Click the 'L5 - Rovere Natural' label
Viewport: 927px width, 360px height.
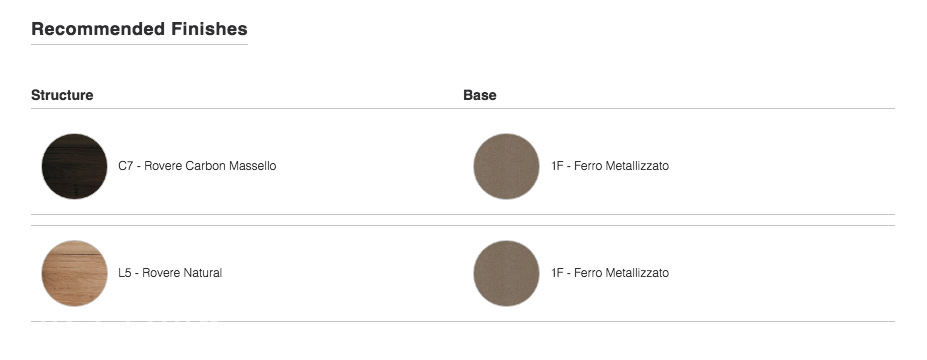click(x=170, y=273)
